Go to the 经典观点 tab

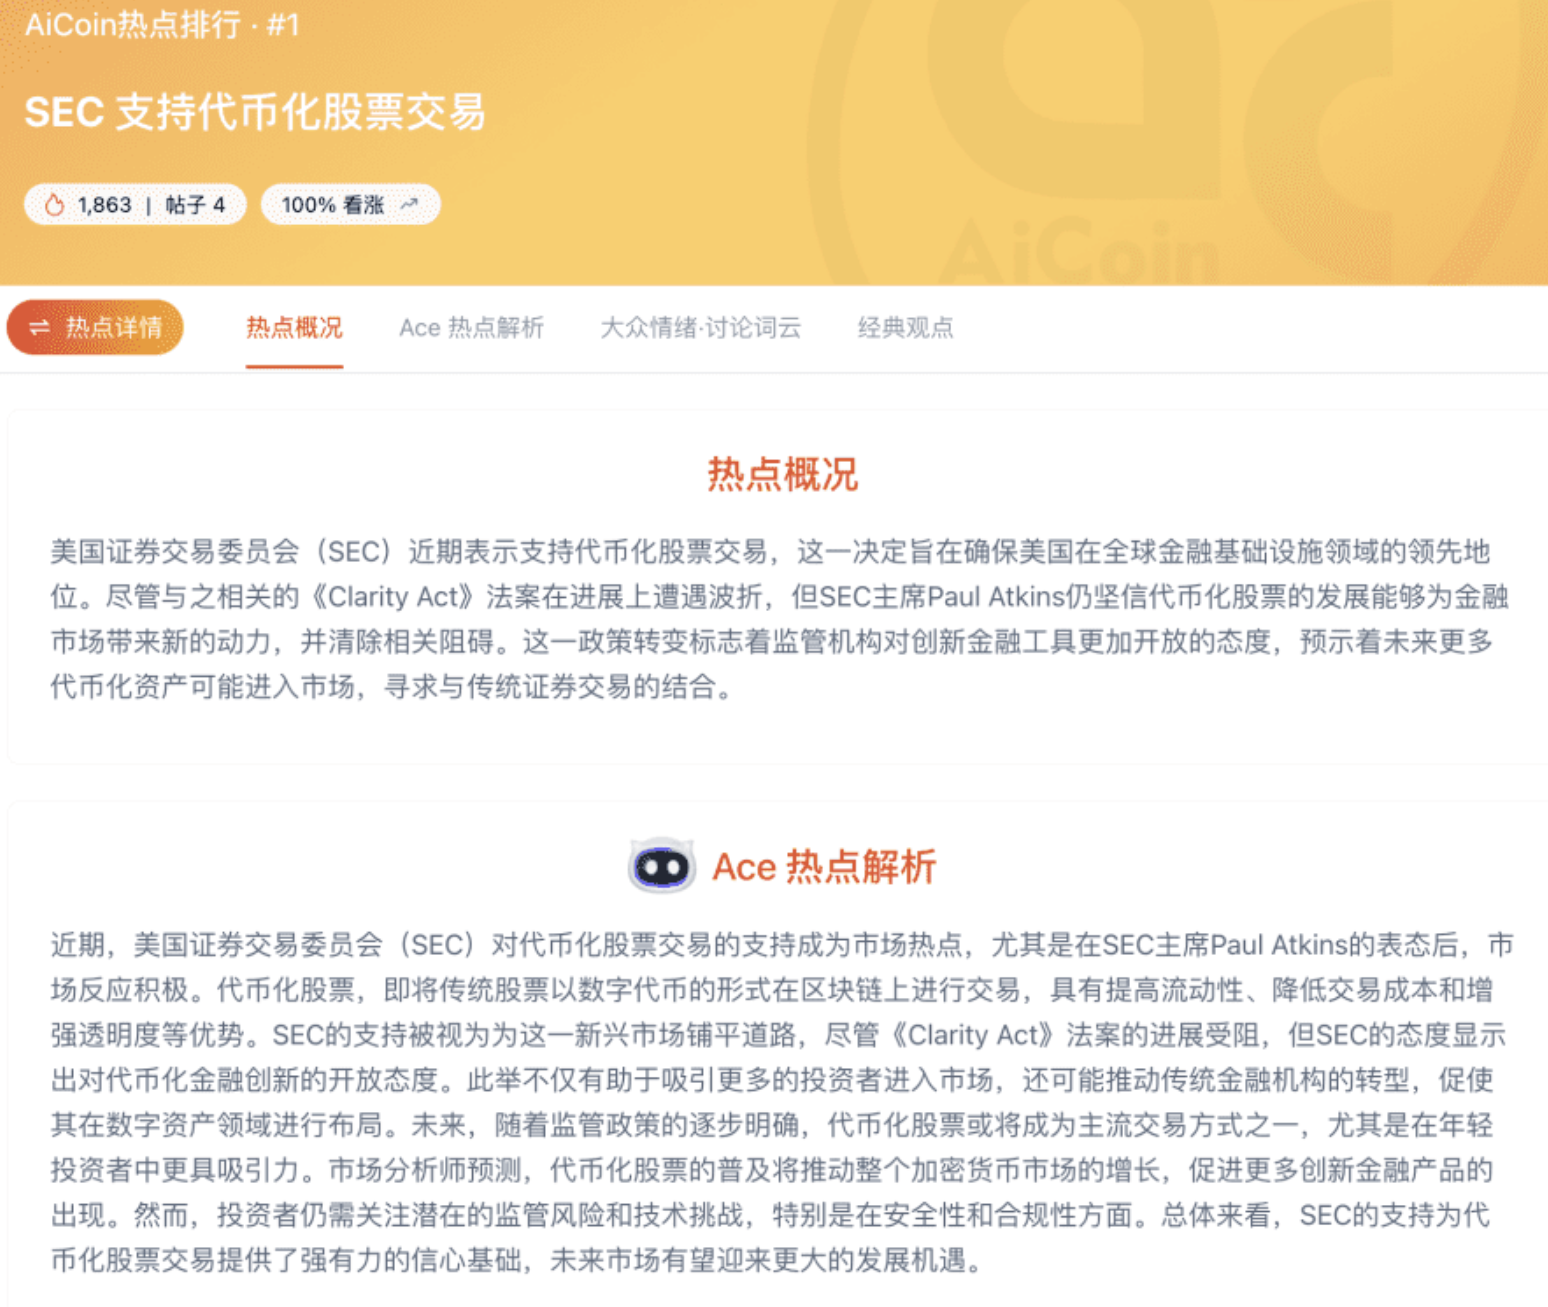[x=905, y=328]
